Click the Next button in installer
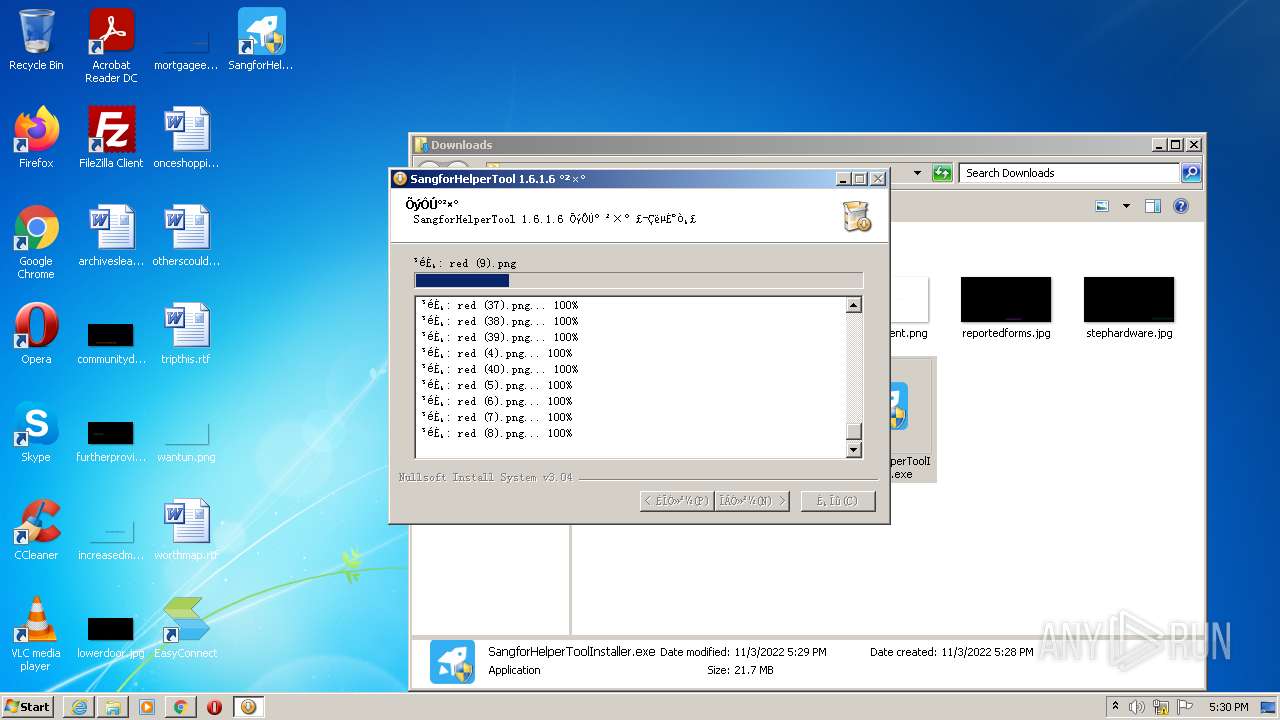Screen dimensions: 1280x720 752,500
